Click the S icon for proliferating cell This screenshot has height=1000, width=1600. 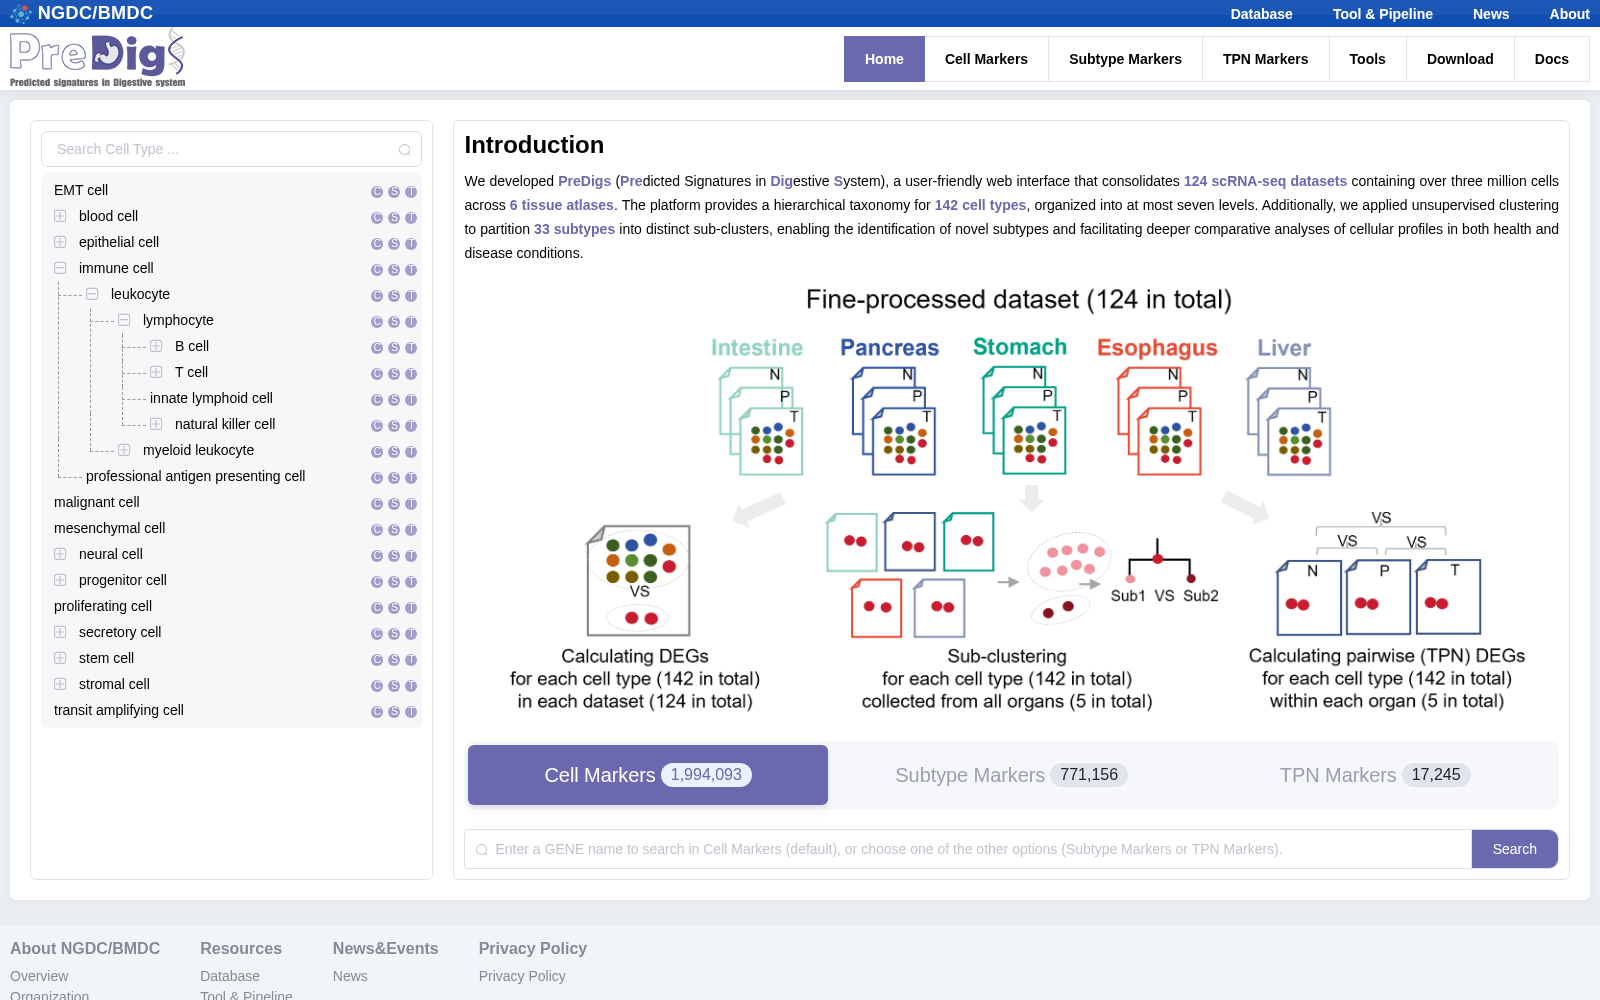click(x=394, y=608)
